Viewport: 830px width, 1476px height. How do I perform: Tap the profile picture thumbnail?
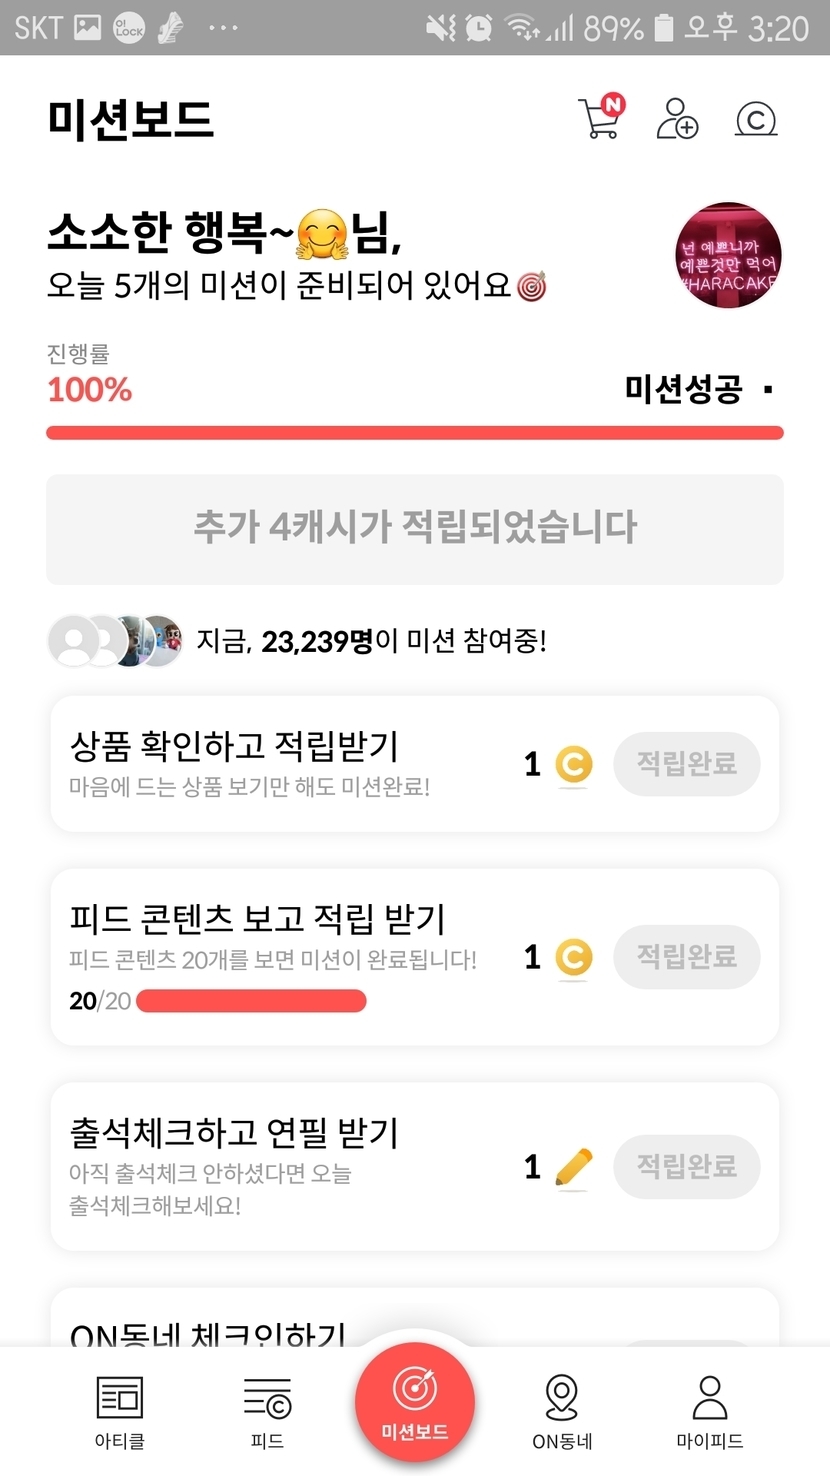click(x=728, y=255)
